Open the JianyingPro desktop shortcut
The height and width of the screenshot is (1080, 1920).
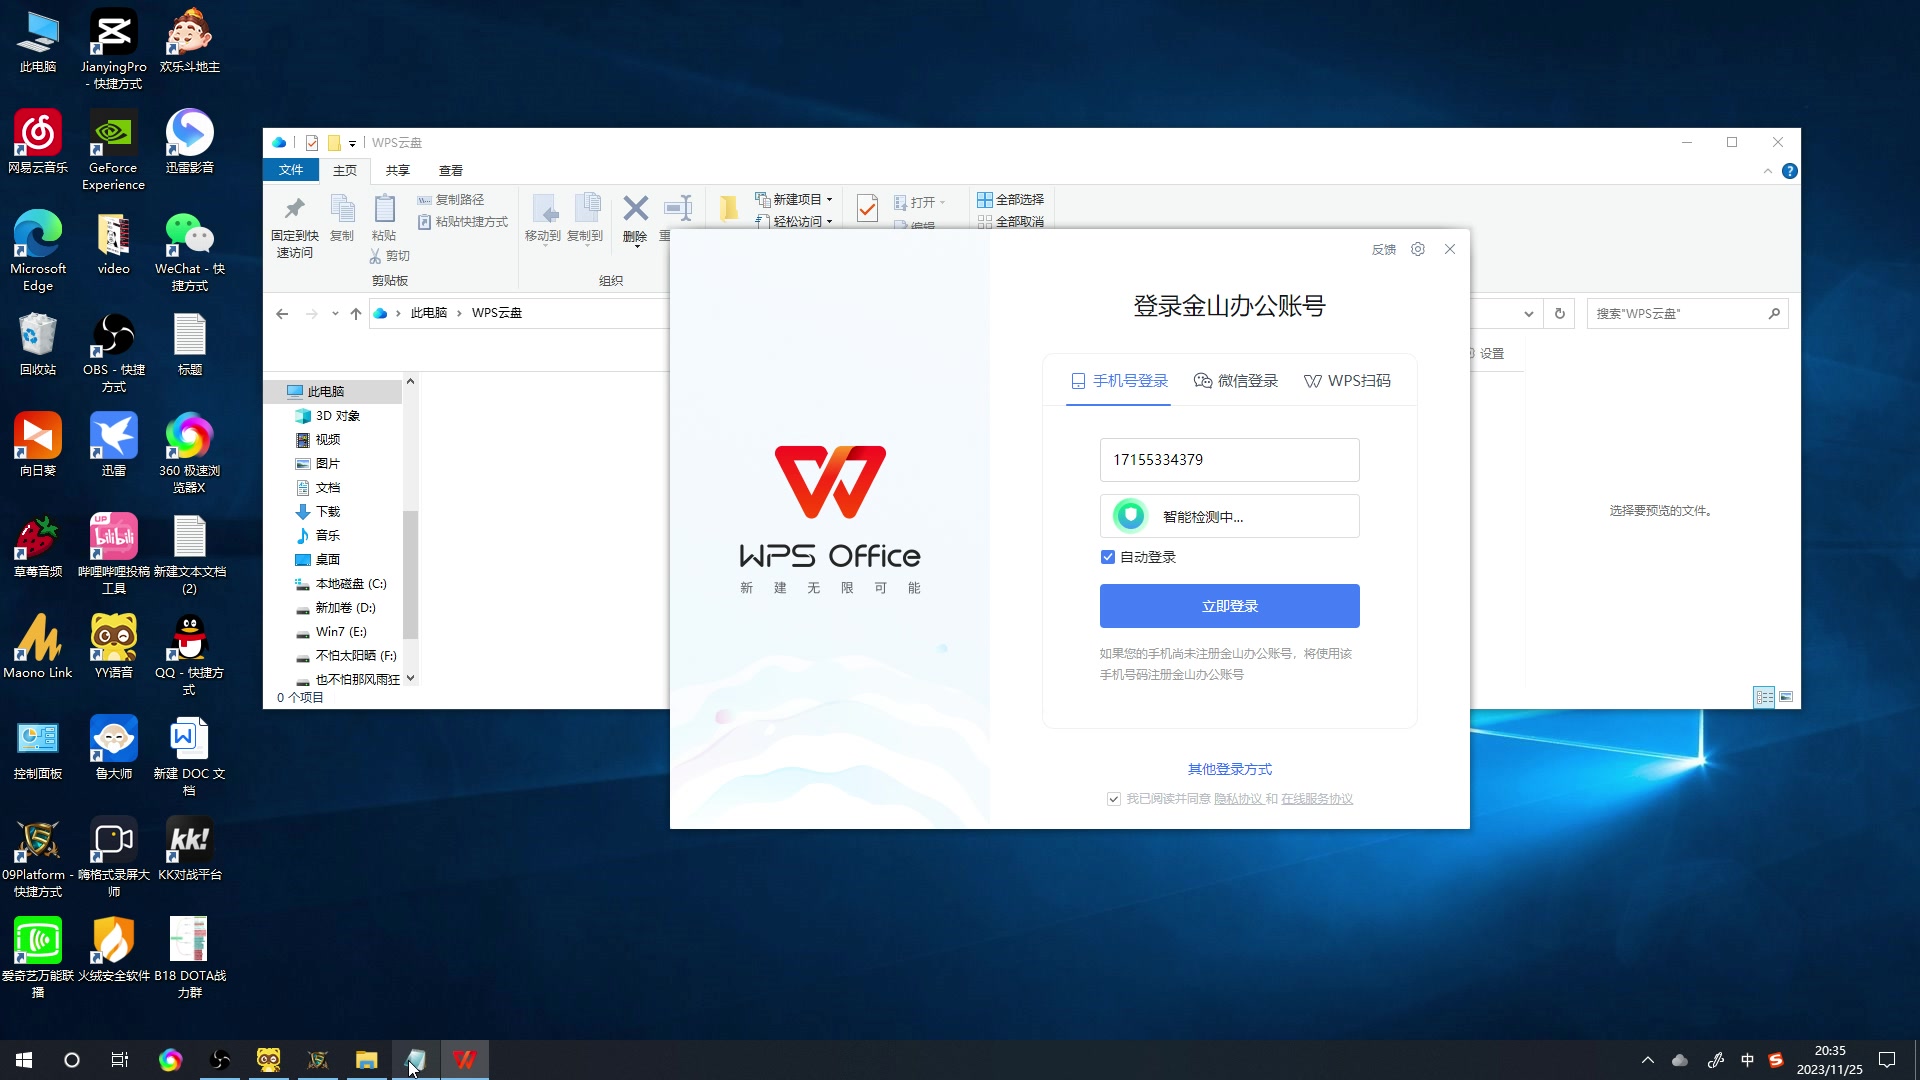[x=113, y=48]
